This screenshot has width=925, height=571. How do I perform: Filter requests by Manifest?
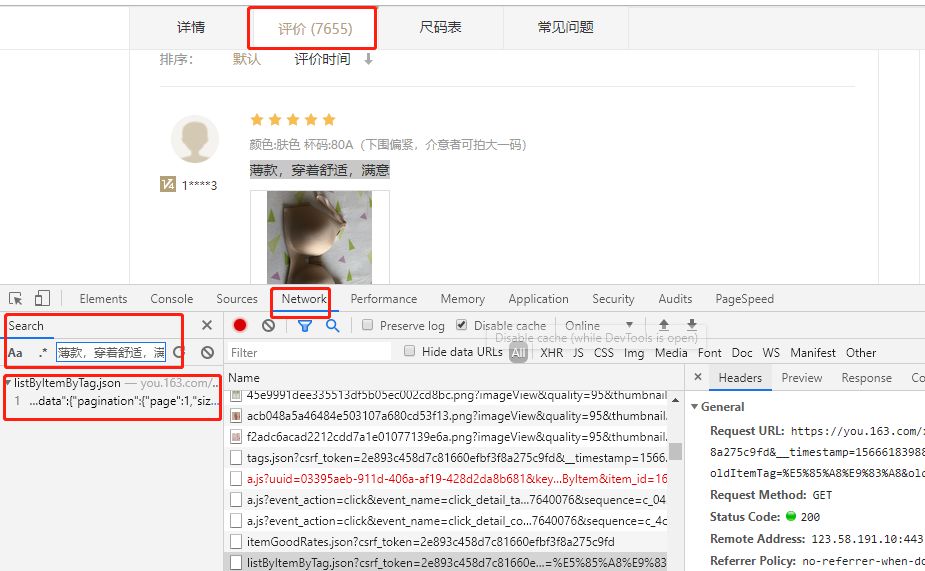coord(813,353)
